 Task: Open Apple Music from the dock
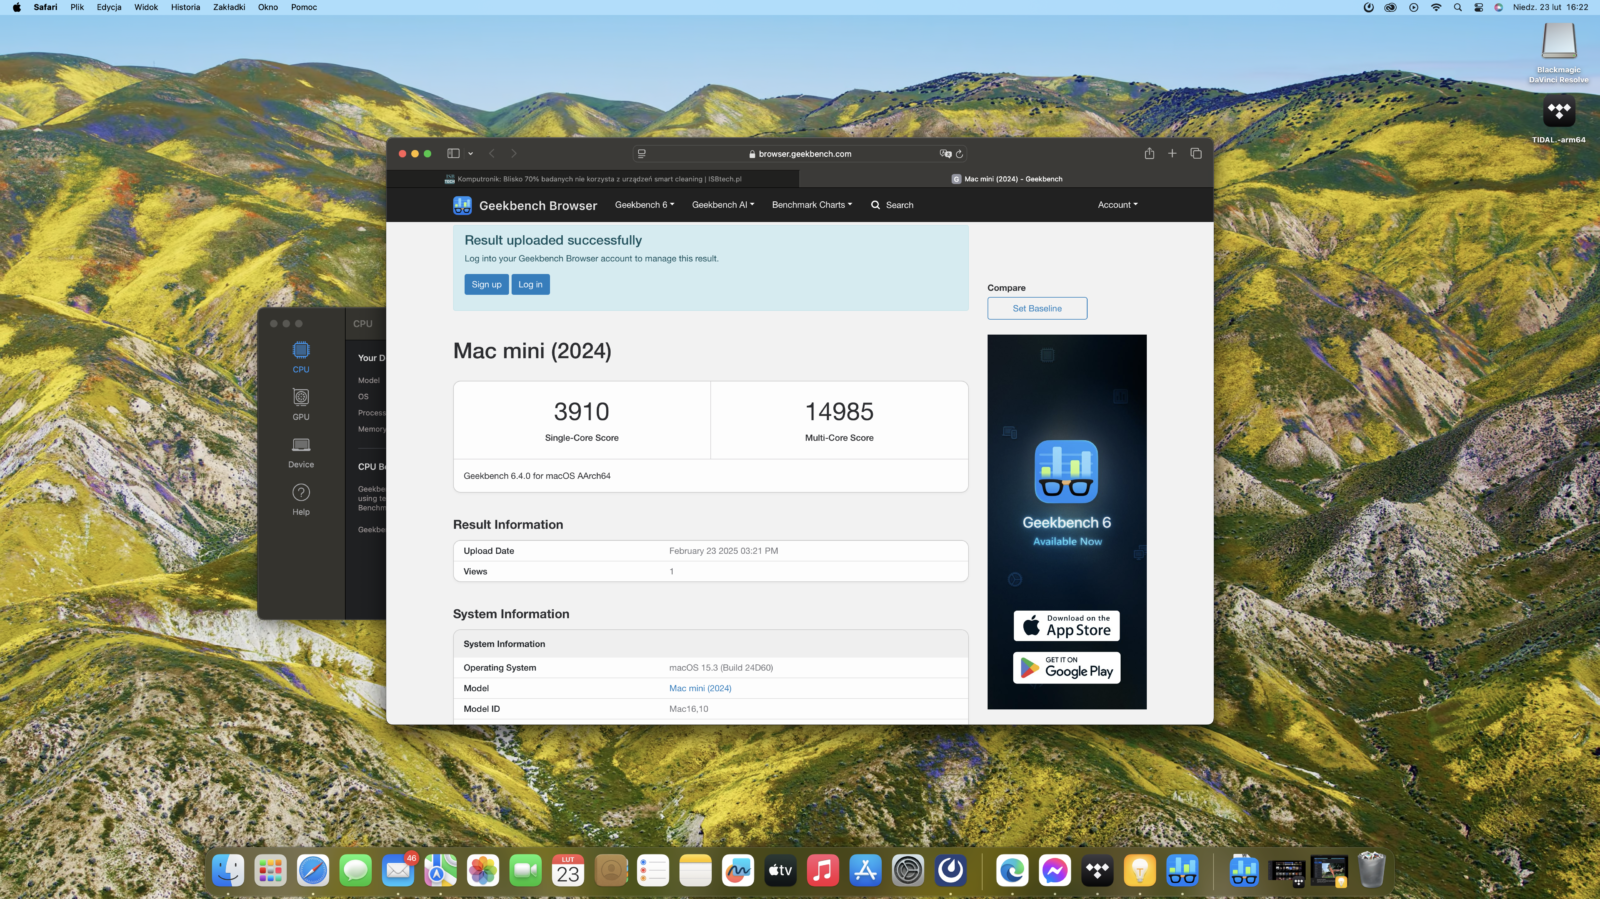(x=822, y=871)
